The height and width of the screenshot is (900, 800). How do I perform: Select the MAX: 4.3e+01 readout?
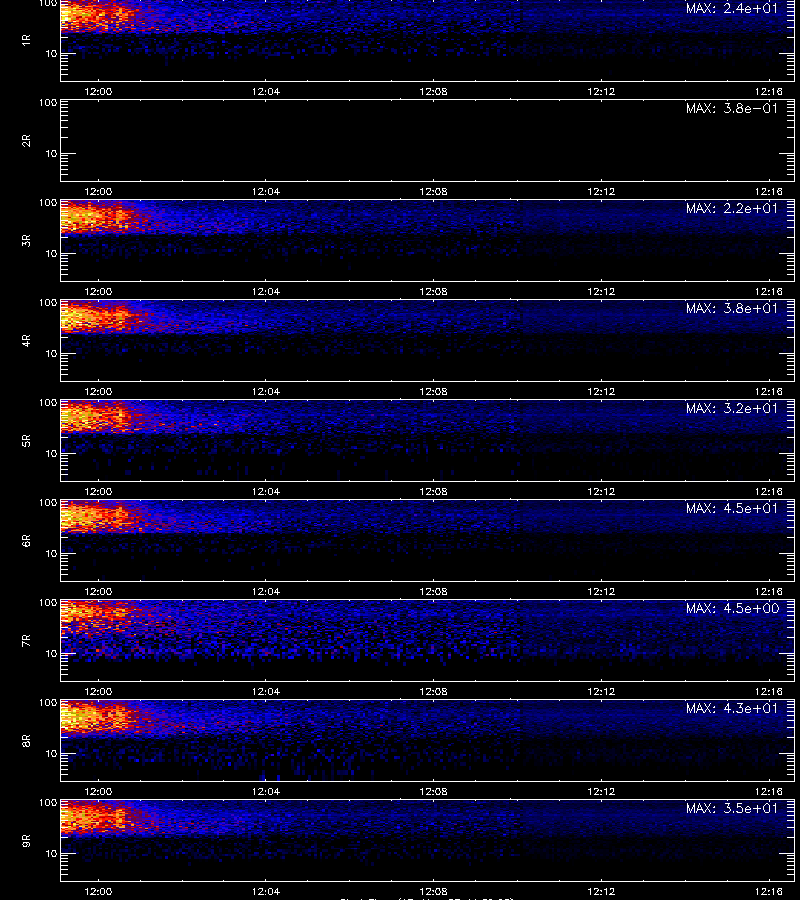point(732,708)
